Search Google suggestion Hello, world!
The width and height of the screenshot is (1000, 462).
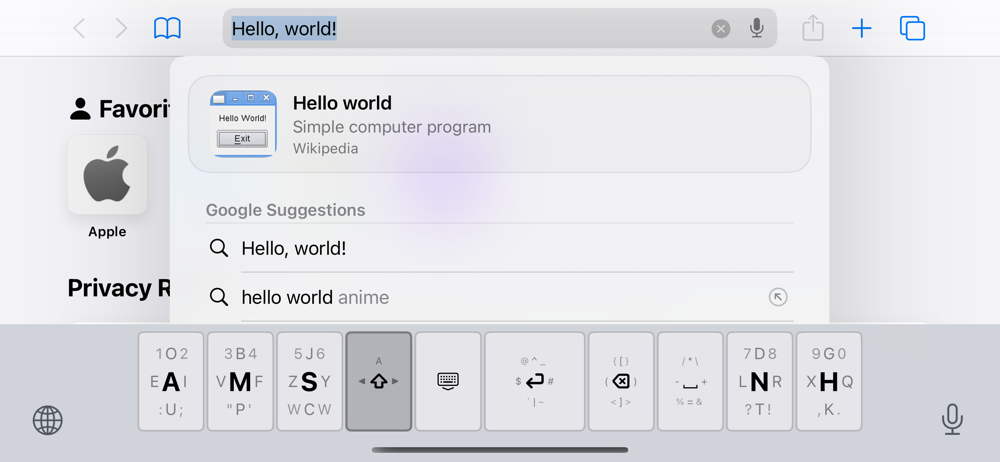[499, 248]
